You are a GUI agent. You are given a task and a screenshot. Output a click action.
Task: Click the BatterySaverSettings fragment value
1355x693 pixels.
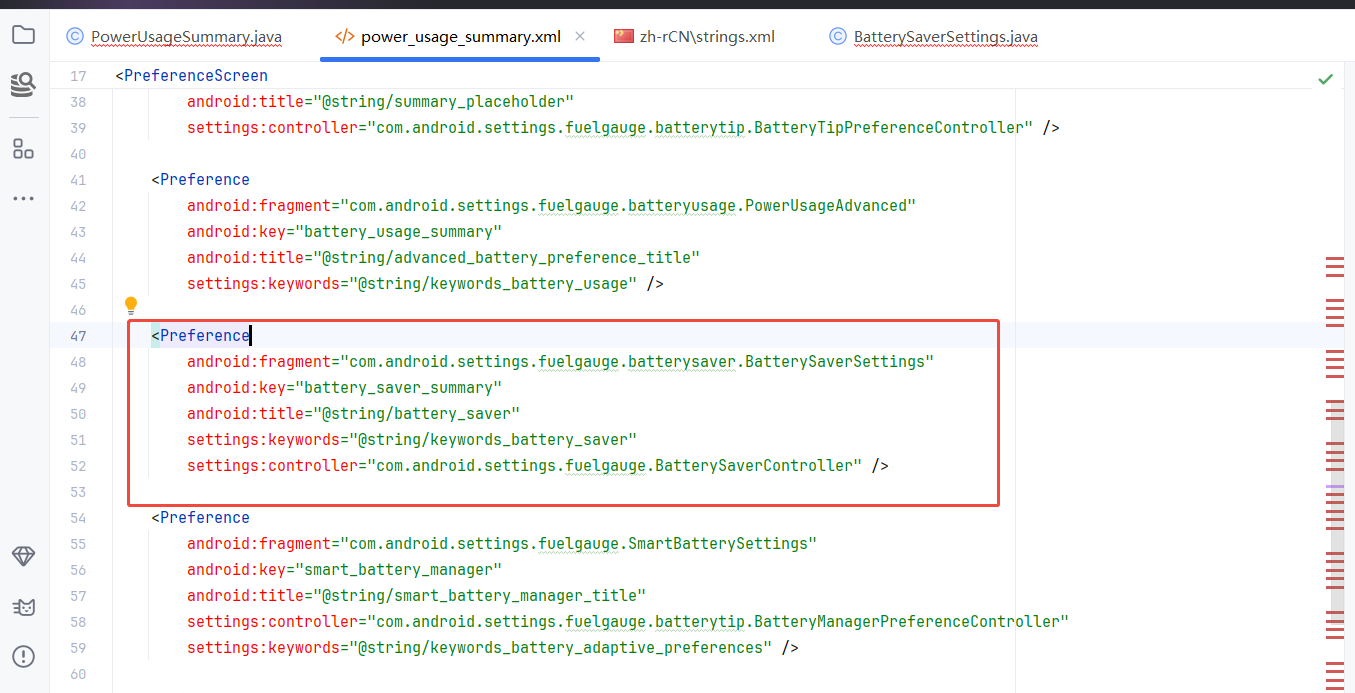[635, 362]
